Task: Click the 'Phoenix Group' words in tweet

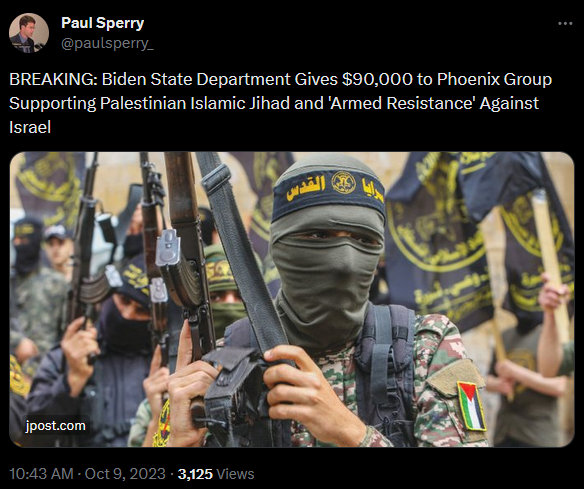Action: point(494,79)
